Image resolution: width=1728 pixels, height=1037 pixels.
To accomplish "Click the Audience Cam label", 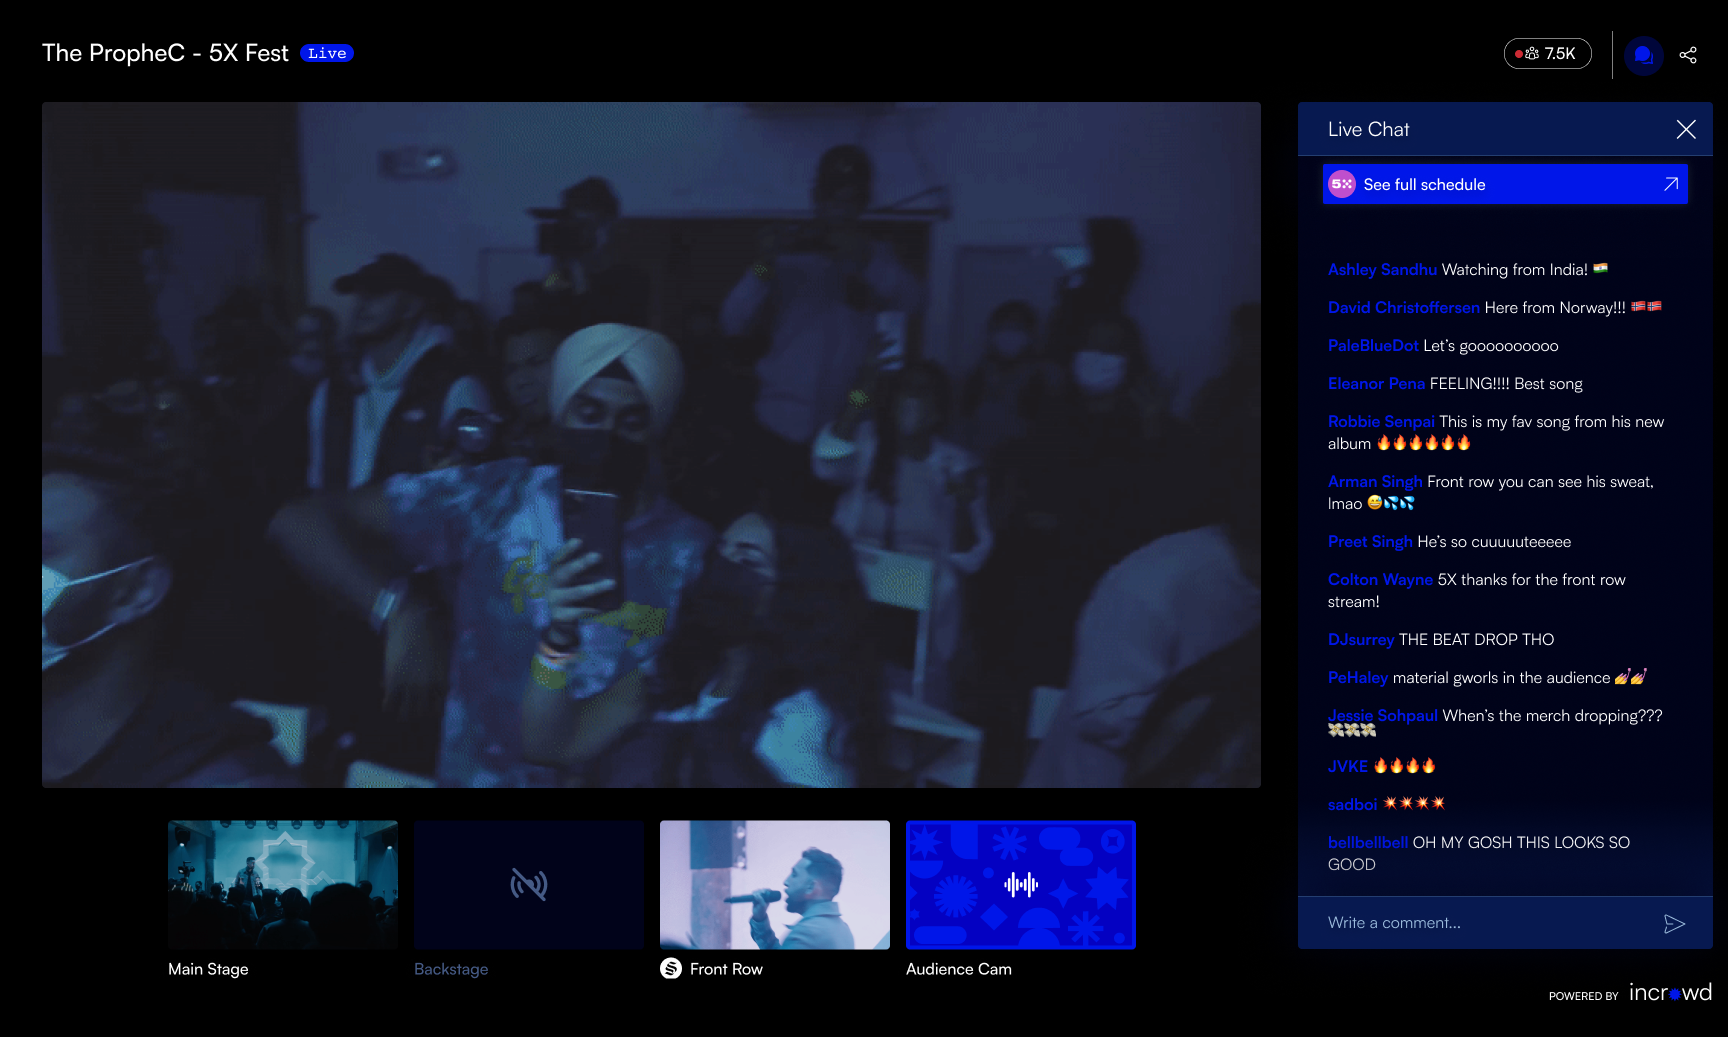I will click(959, 969).
